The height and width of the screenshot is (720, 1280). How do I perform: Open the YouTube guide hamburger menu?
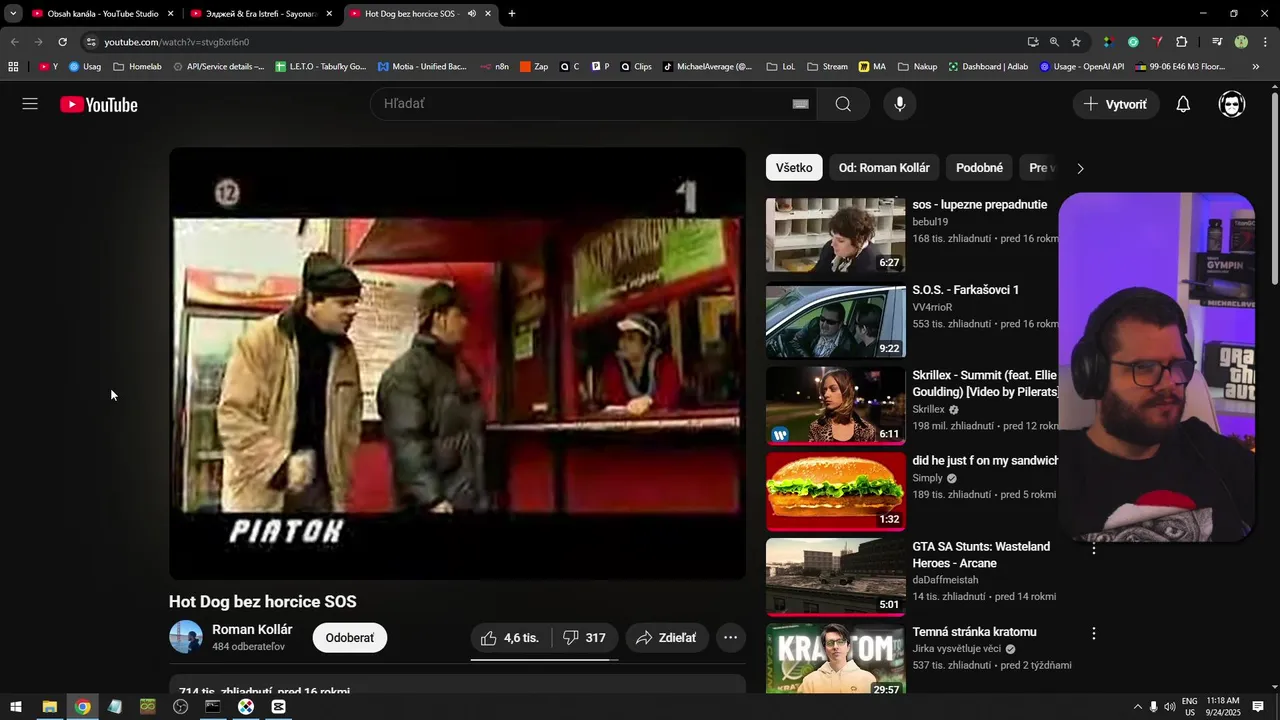pos(30,104)
